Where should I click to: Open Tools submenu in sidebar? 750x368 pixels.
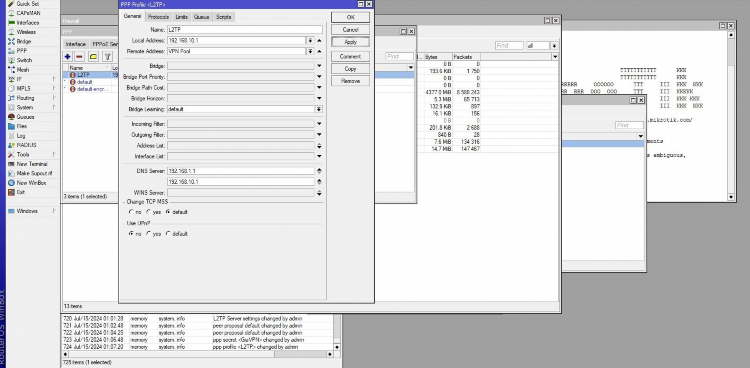tap(23, 155)
